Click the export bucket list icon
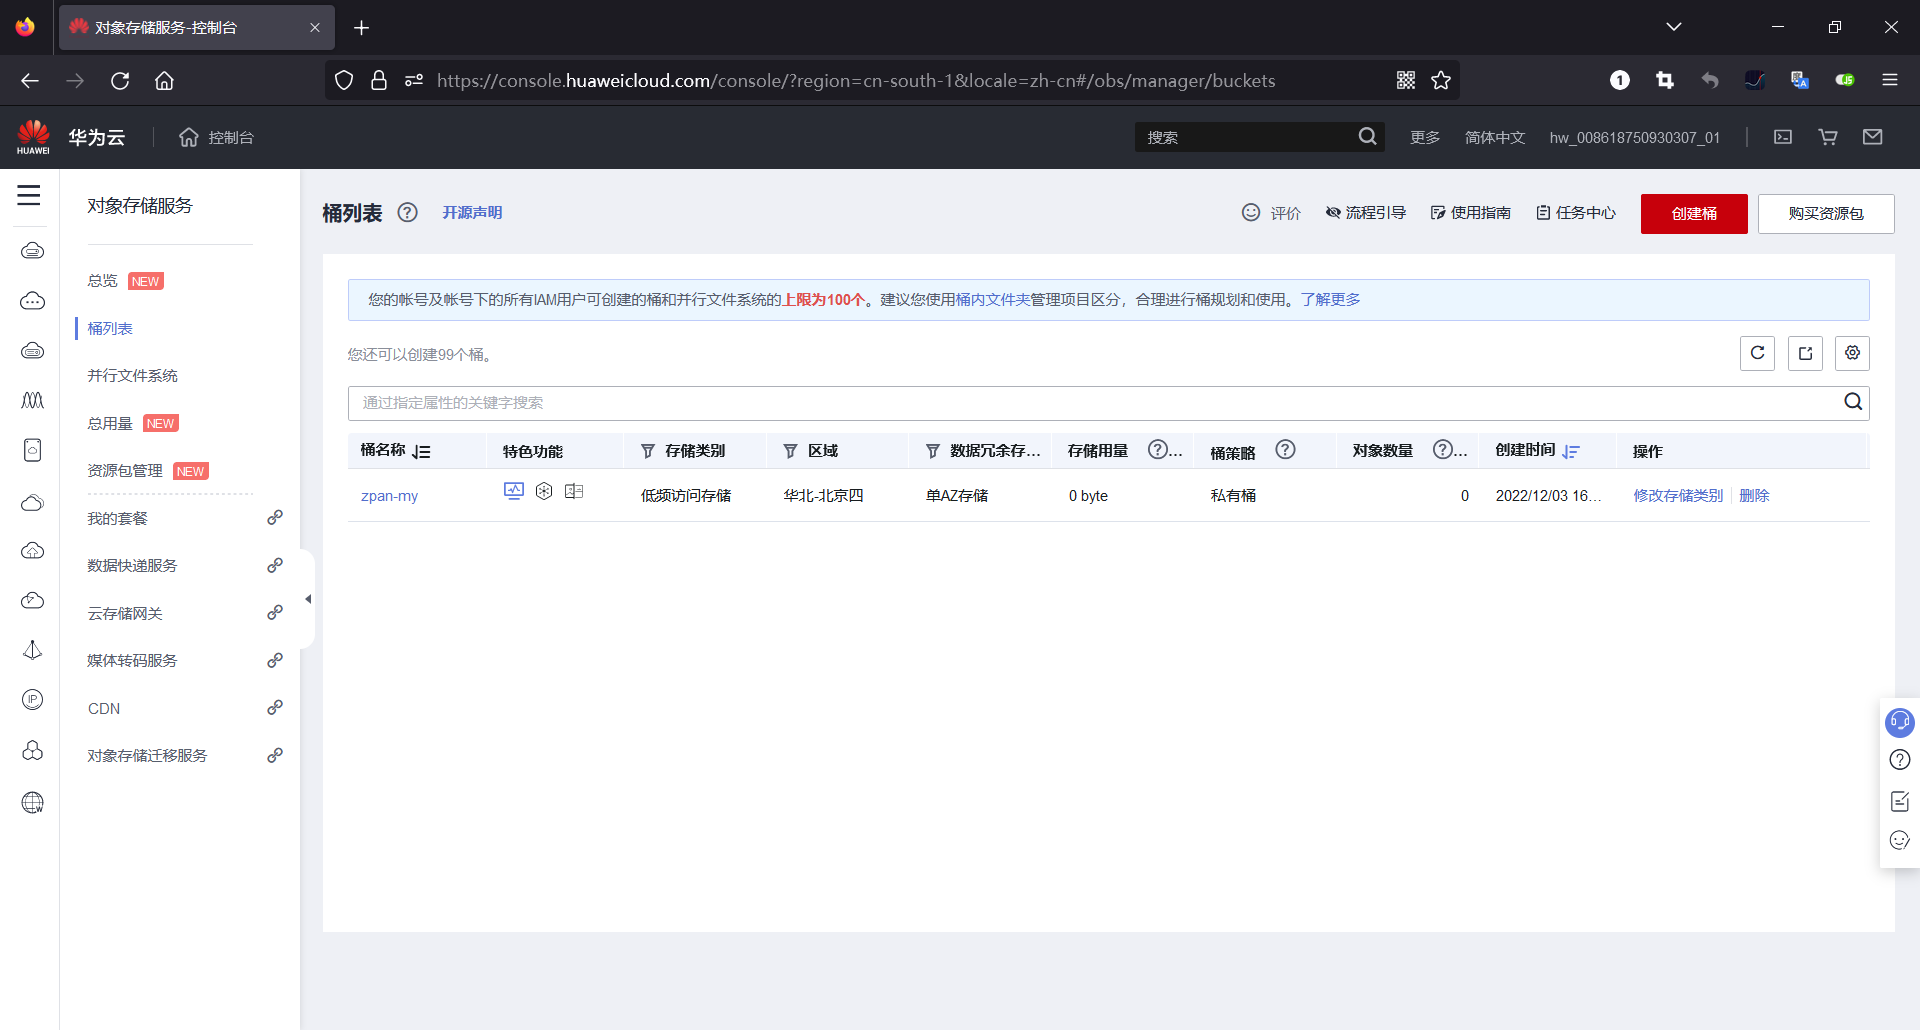1920x1030 pixels. click(x=1805, y=353)
